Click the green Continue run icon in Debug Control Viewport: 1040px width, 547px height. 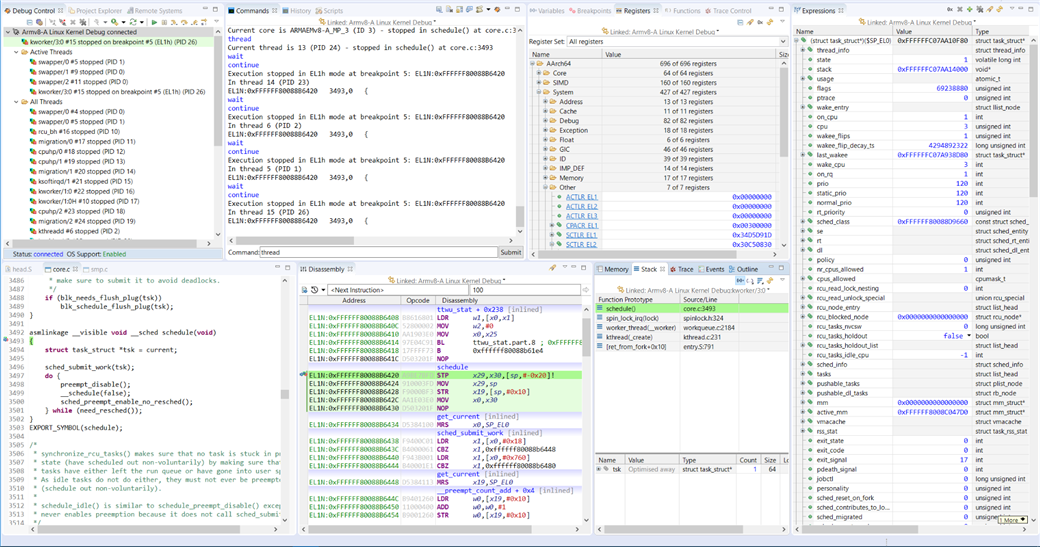click(153, 22)
